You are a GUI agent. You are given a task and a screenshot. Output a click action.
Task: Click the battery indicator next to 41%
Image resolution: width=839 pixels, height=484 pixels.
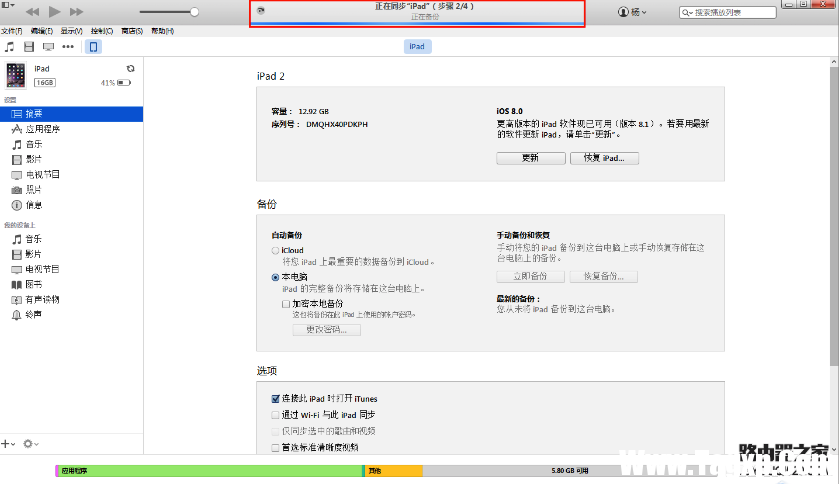tap(124, 82)
